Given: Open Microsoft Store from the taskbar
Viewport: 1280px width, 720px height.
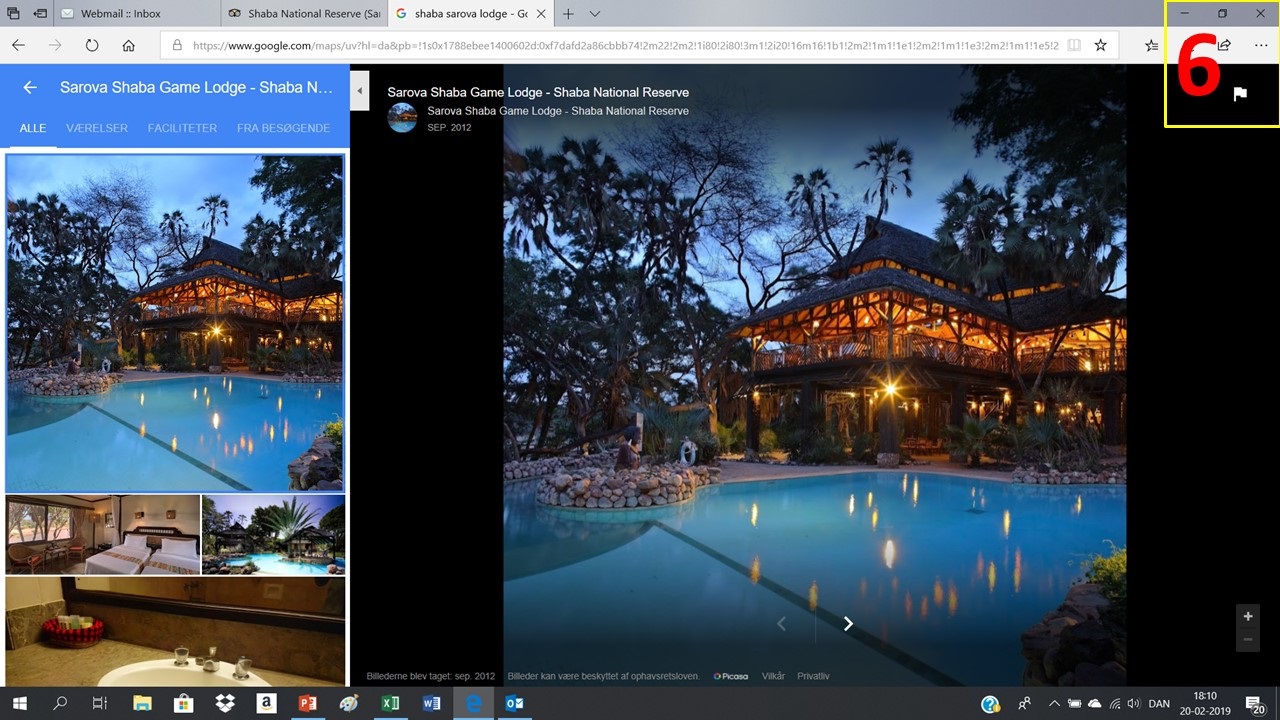Looking at the screenshot, I should pos(183,704).
